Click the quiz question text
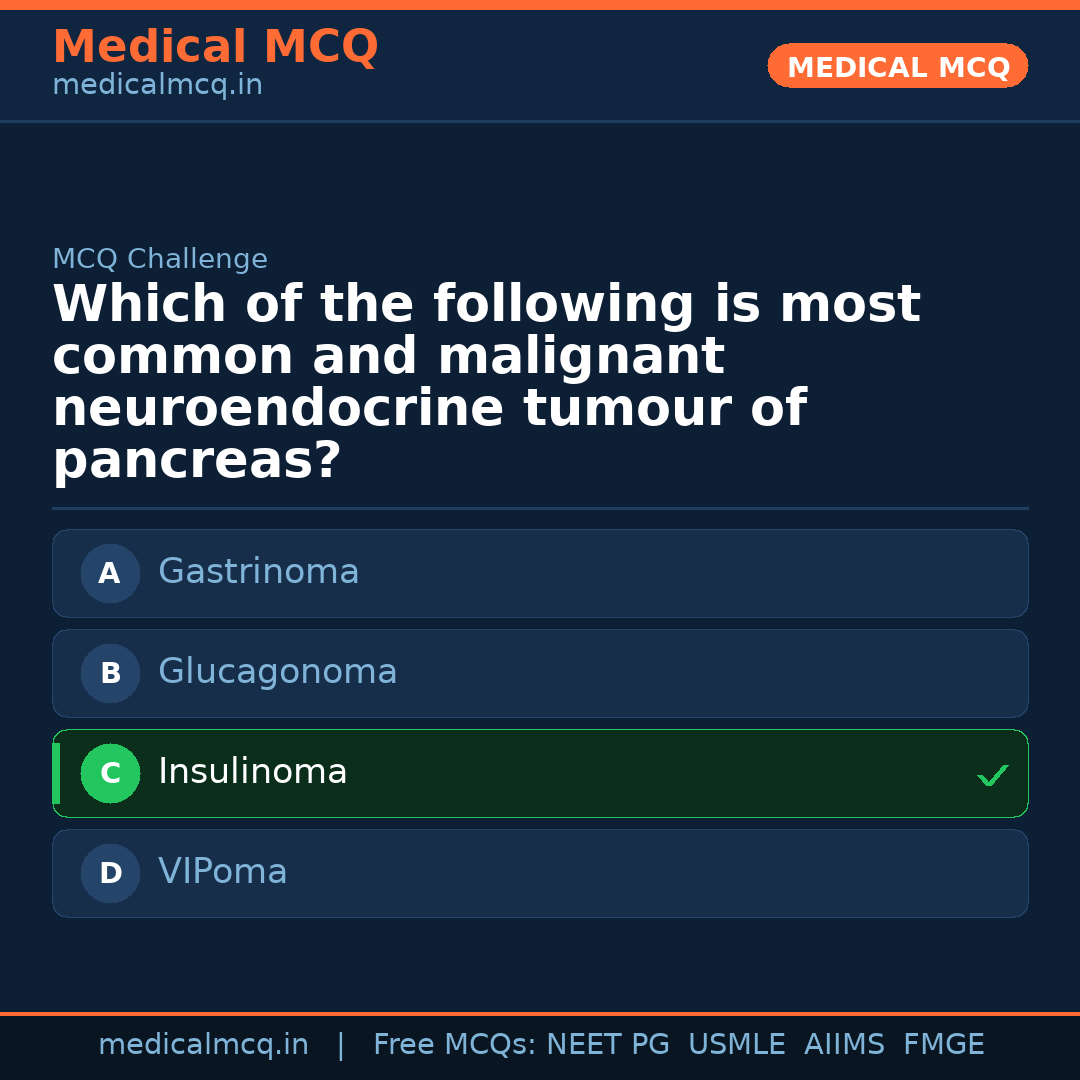The image size is (1080, 1080). (x=486, y=381)
